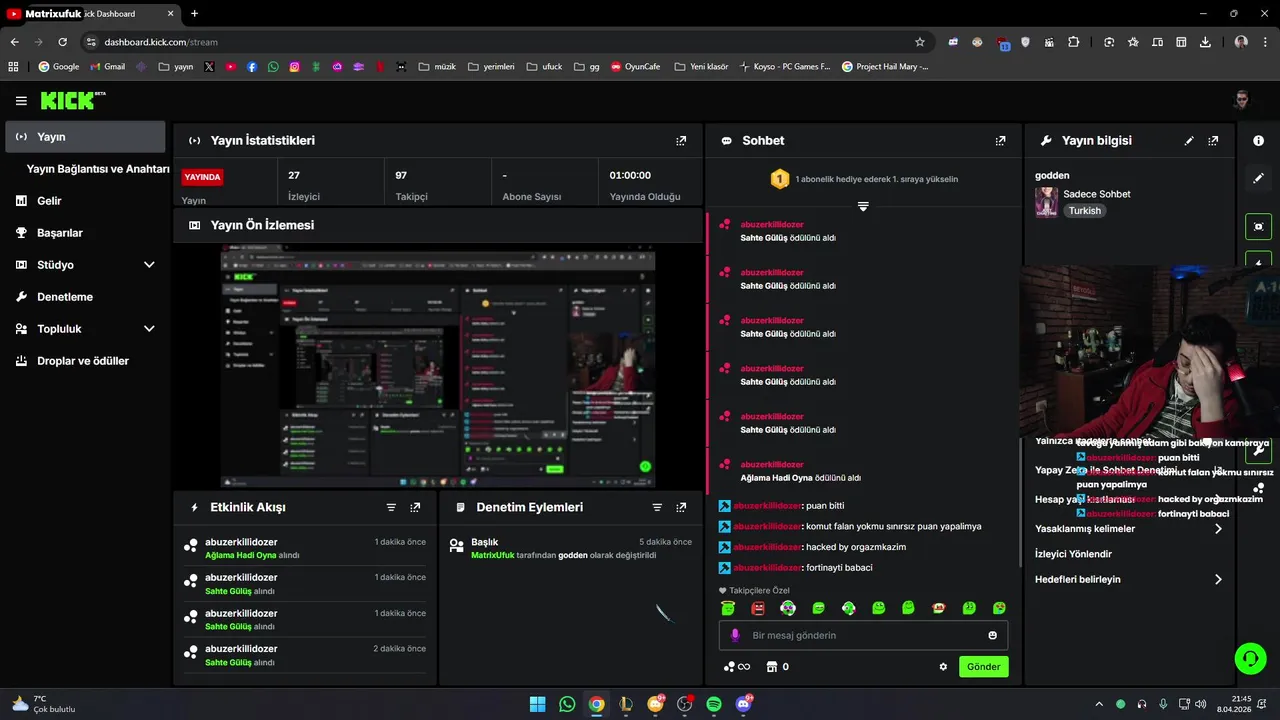
Task: Open the shop icon next to 0
Action: click(772, 667)
